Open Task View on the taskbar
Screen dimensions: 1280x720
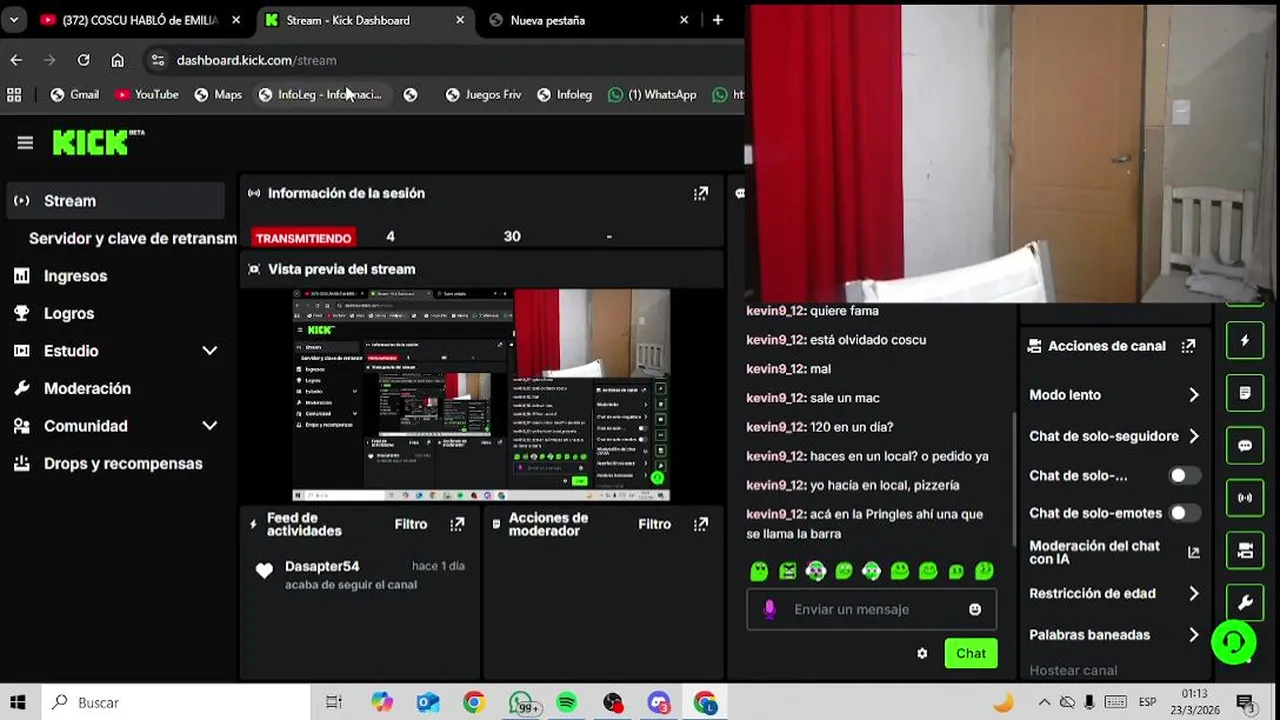pos(334,703)
